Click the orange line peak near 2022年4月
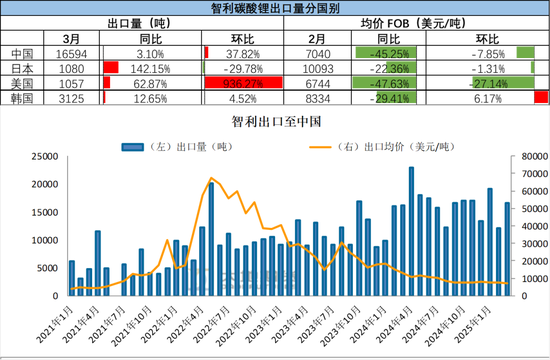 pyautogui.click(x=211, y=178)
